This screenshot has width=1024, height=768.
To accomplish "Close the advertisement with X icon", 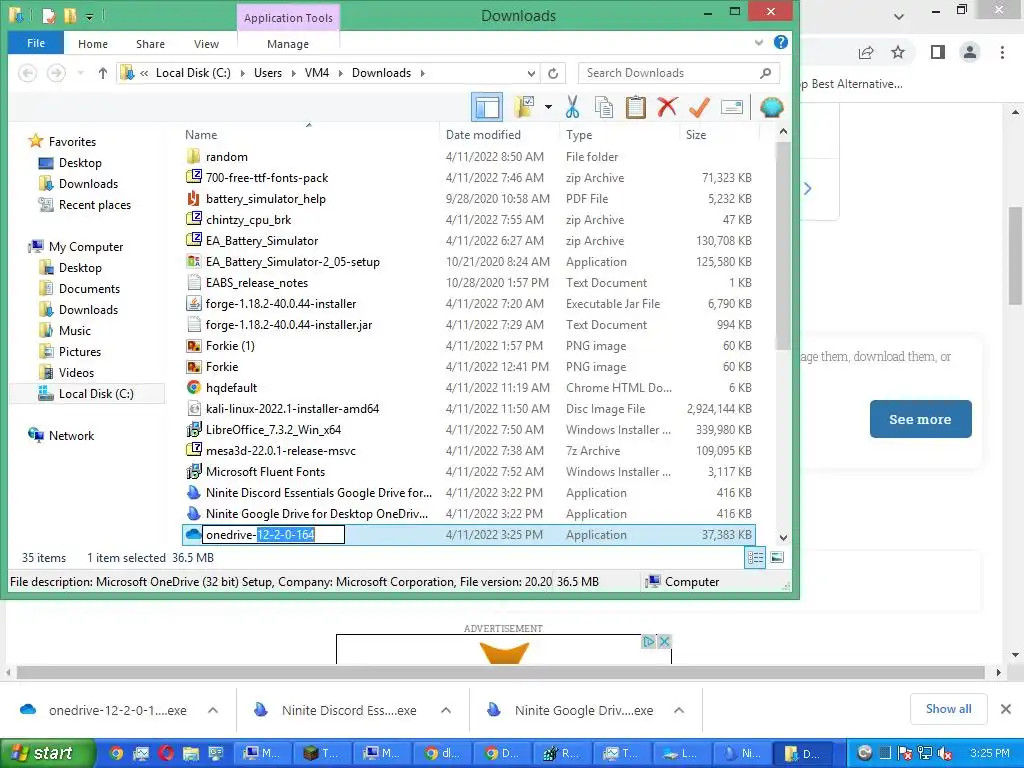I will 664,641.
